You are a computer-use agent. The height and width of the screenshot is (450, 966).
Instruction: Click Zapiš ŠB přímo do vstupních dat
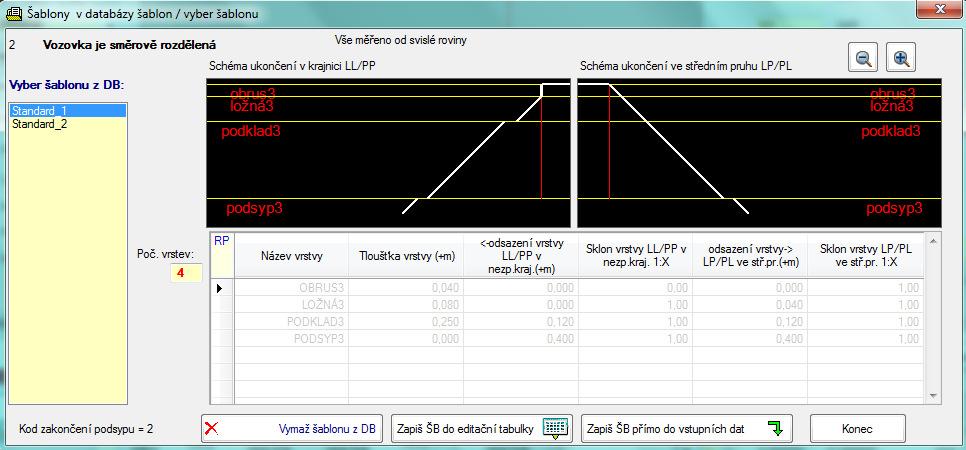[x=686, y=429]
